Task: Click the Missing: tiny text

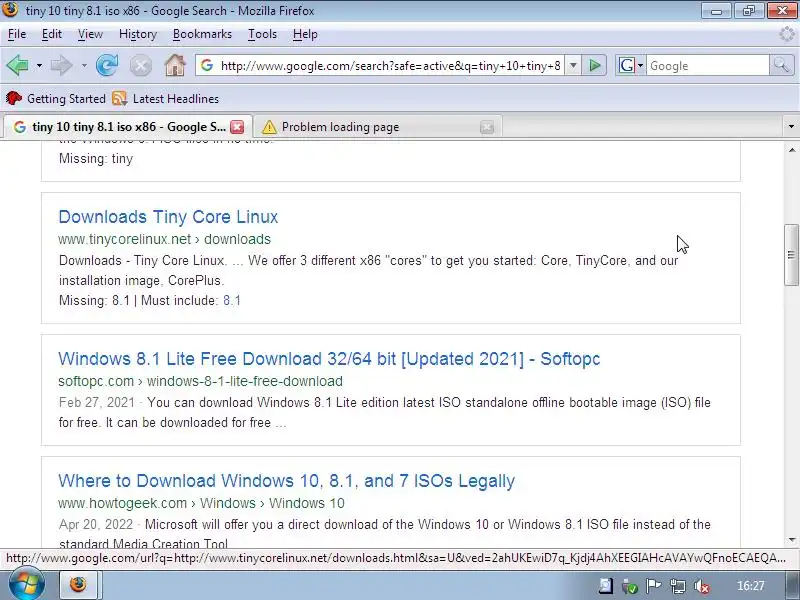Action: click(96, 159)
